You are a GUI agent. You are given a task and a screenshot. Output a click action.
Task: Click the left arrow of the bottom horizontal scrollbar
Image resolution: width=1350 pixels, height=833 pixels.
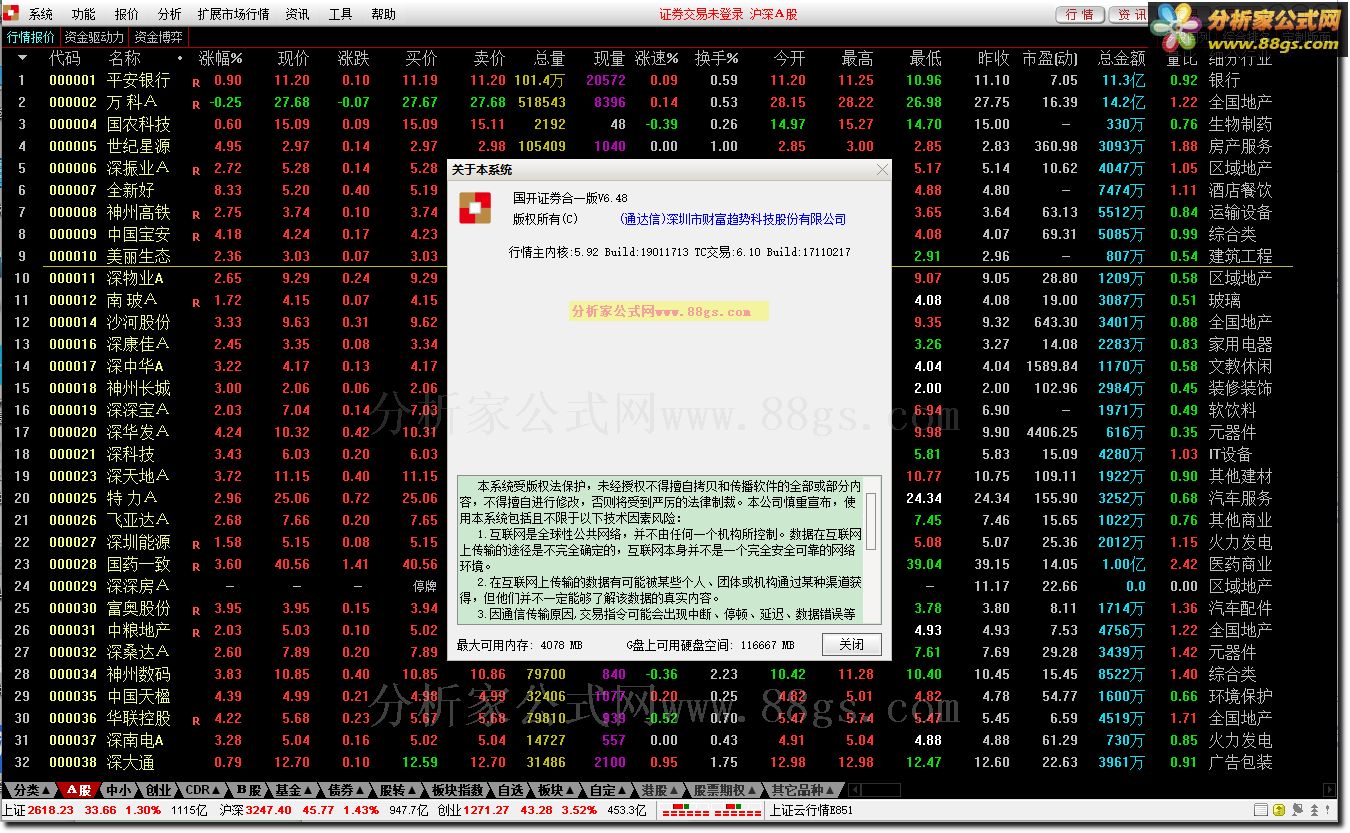tap(854, 790)
